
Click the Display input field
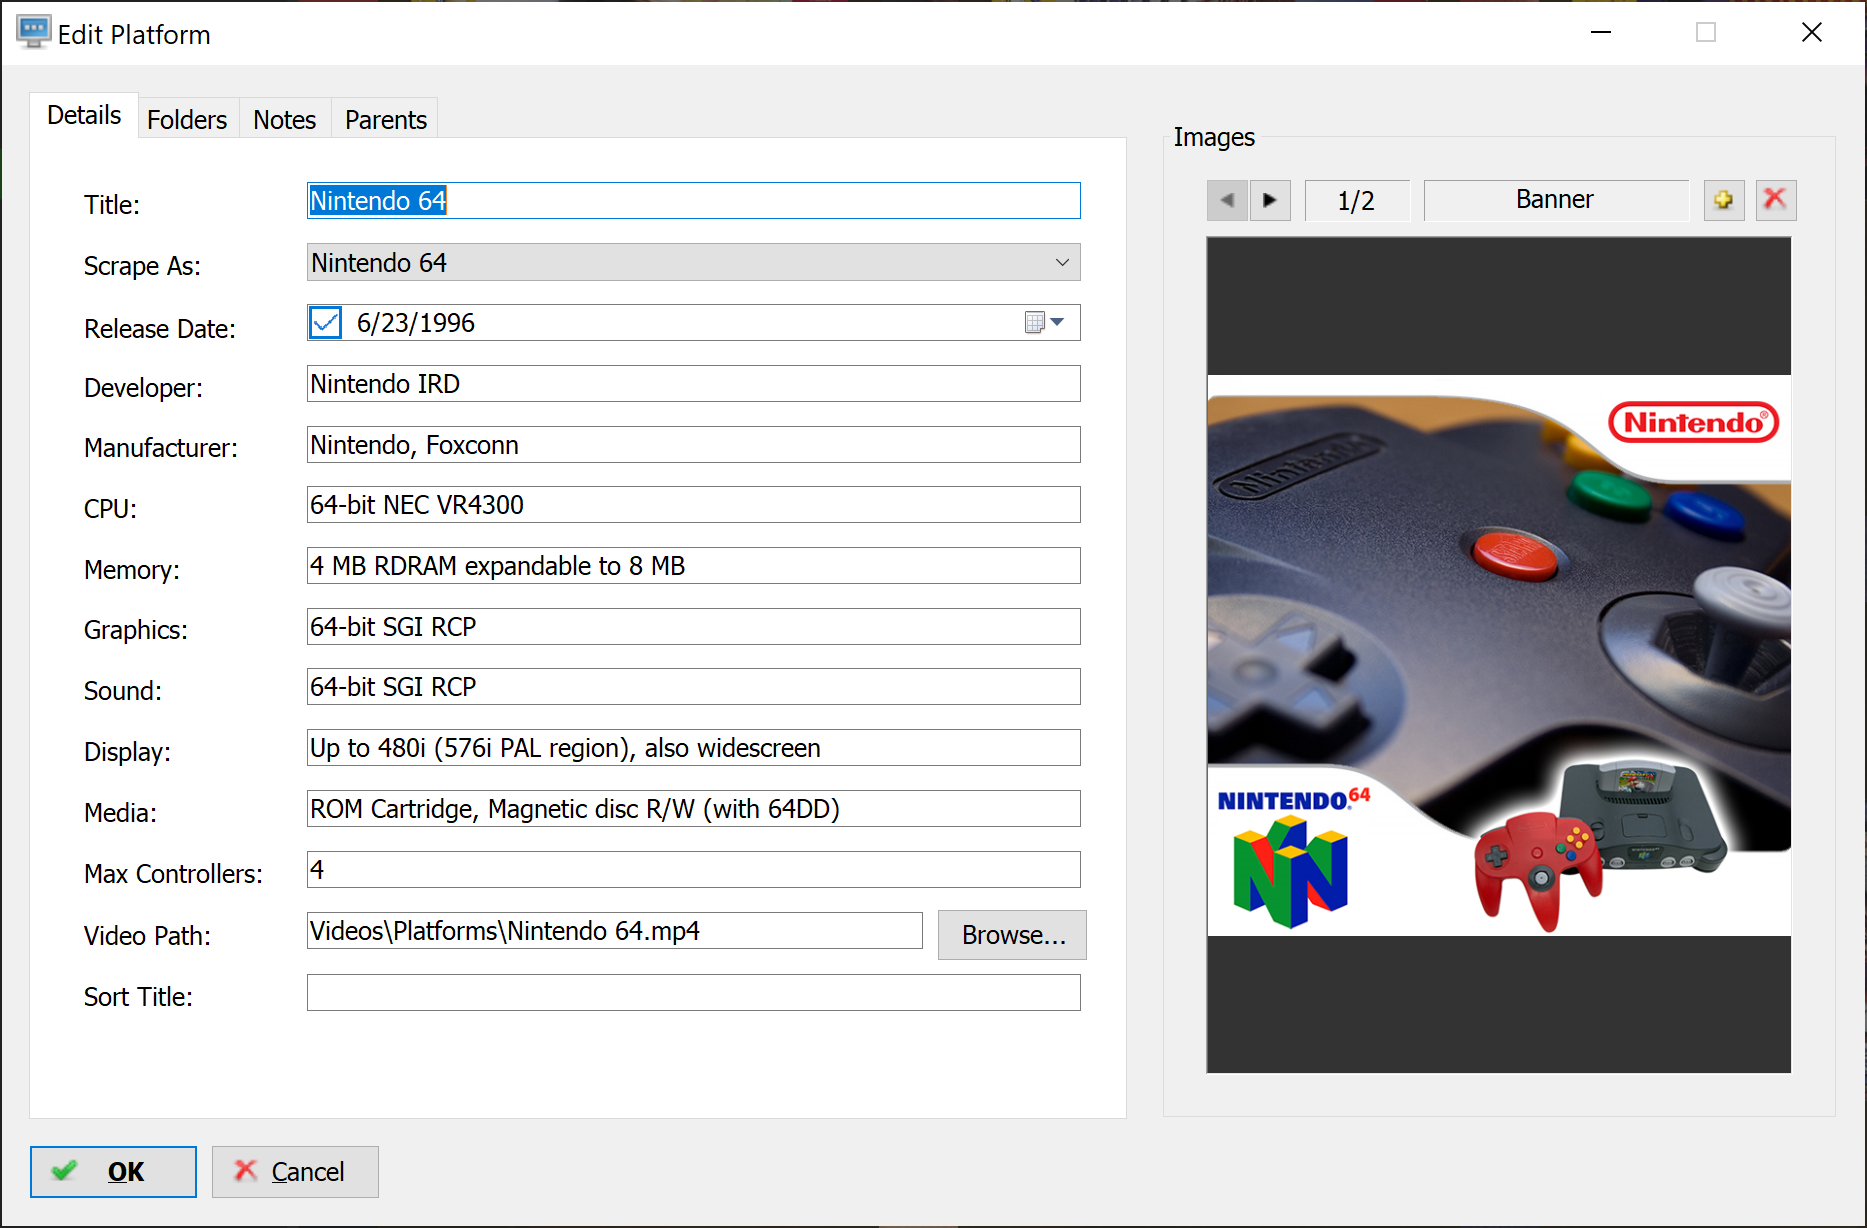point(694,748)
